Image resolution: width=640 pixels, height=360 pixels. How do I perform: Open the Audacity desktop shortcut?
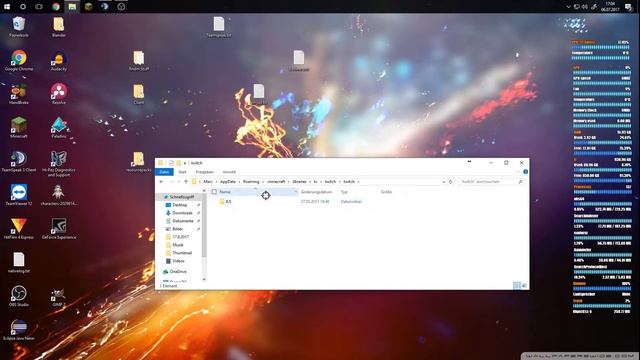coord(59,61)
